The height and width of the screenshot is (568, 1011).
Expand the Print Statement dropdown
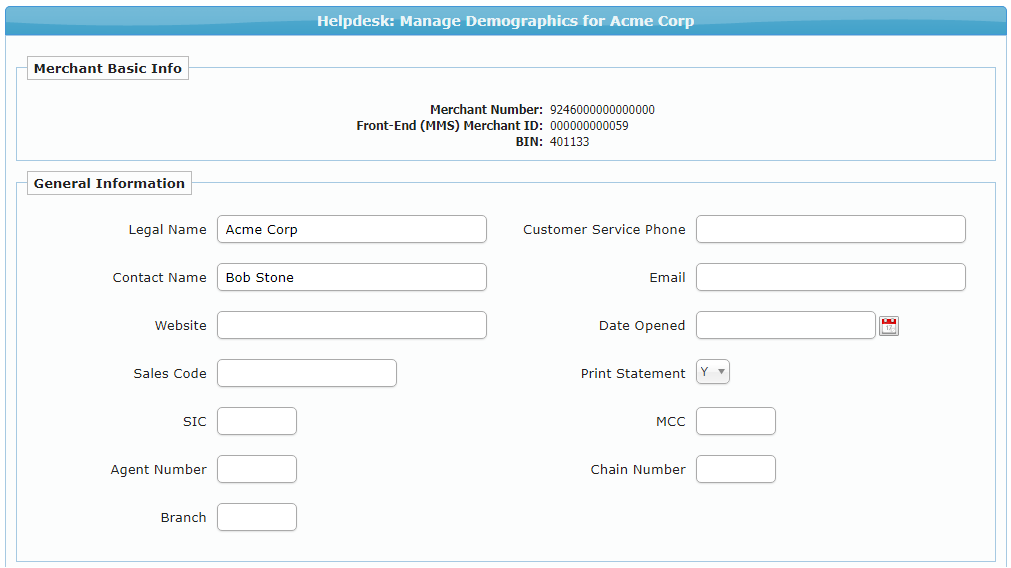(x=713, y=372)
